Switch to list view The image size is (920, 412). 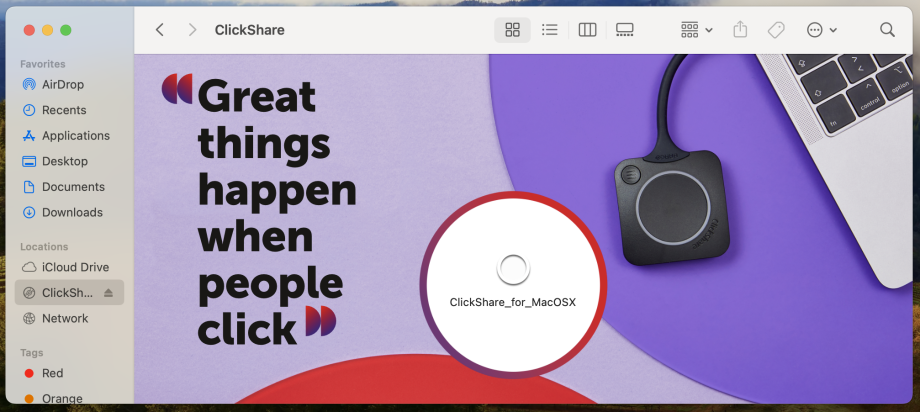tap(550, 30)
